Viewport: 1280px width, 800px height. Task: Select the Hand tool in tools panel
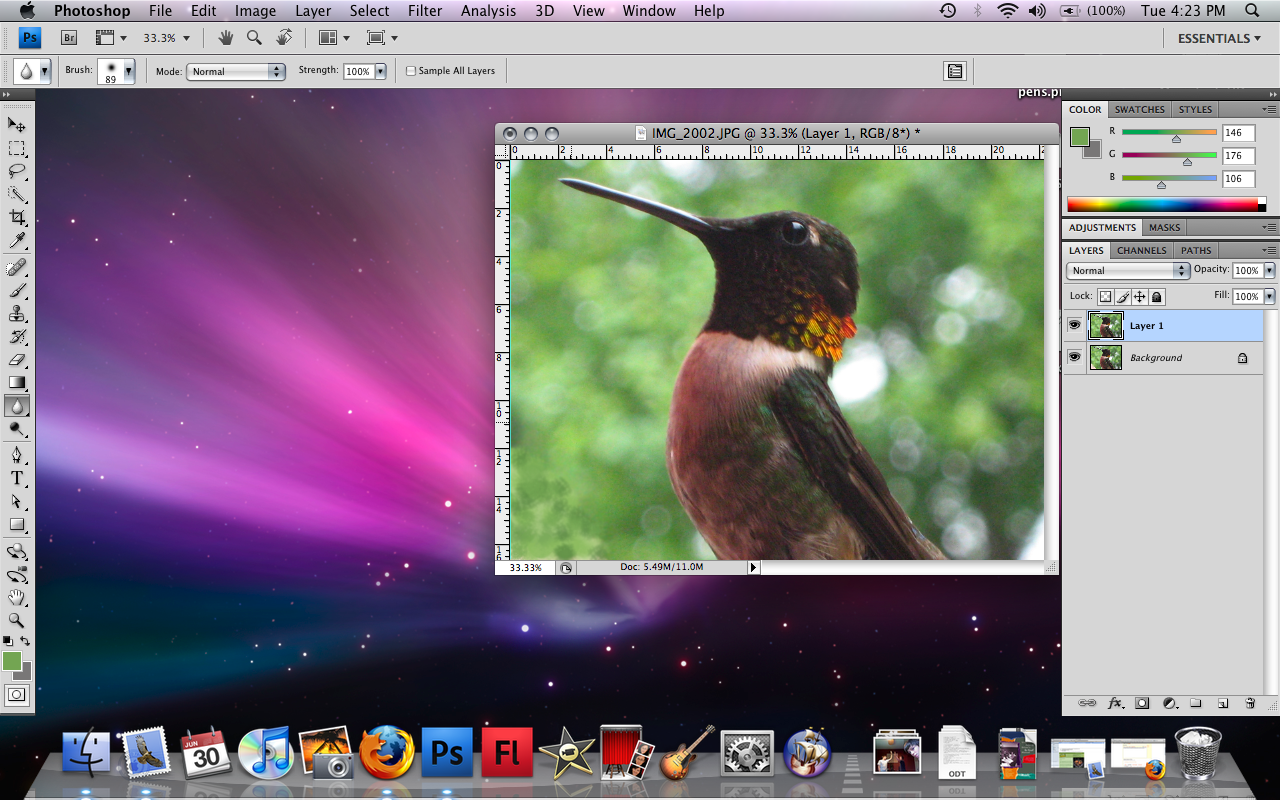click(x=17, y=597)
